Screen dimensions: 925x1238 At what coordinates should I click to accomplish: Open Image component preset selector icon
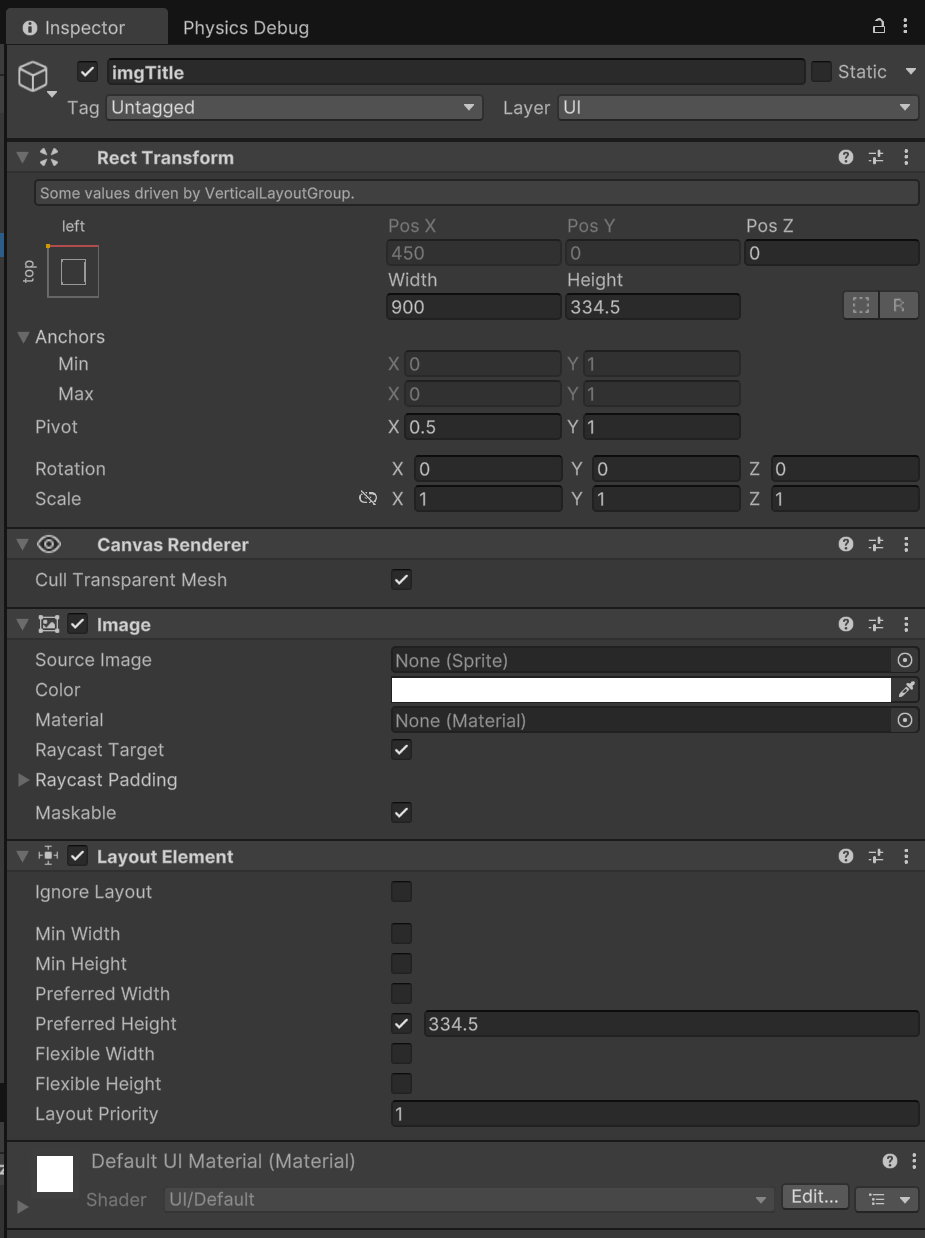[876, 624]
